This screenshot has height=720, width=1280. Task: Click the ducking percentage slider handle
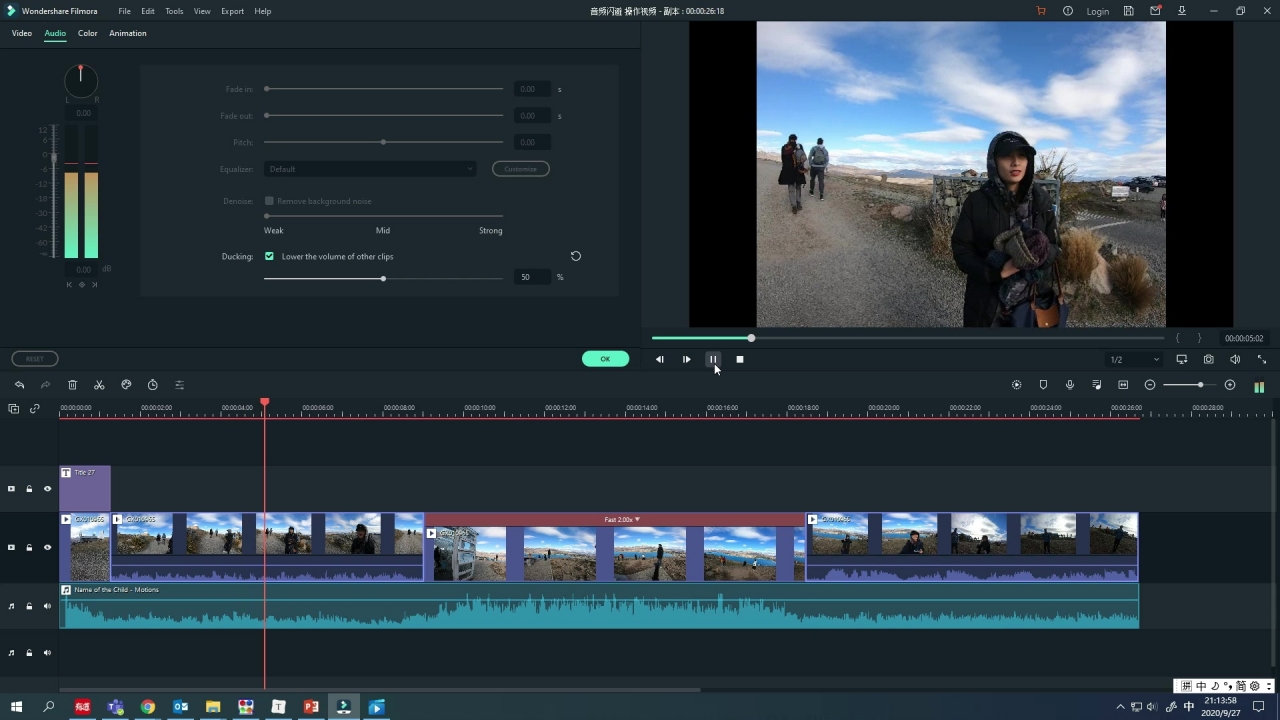click(383, 278)
